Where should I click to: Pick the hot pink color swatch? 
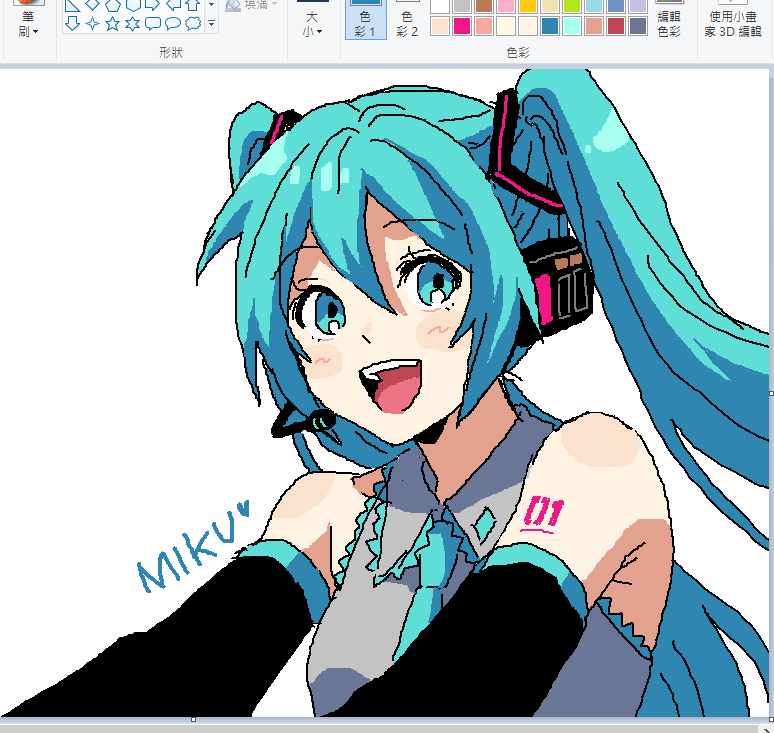462,26
